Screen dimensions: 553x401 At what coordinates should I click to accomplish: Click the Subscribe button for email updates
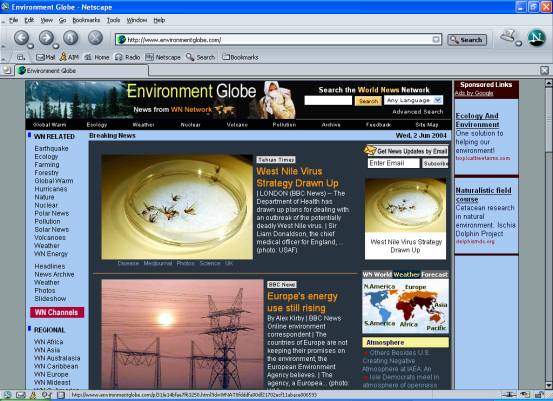(435, 163)
